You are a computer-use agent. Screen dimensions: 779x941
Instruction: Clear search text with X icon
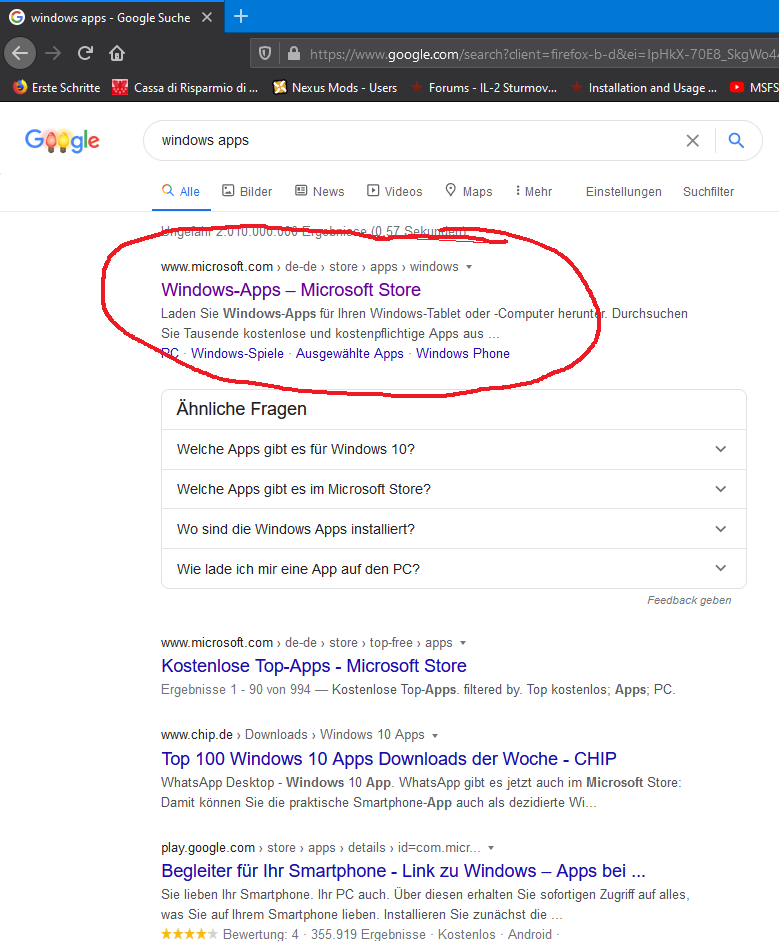(693, 140)
